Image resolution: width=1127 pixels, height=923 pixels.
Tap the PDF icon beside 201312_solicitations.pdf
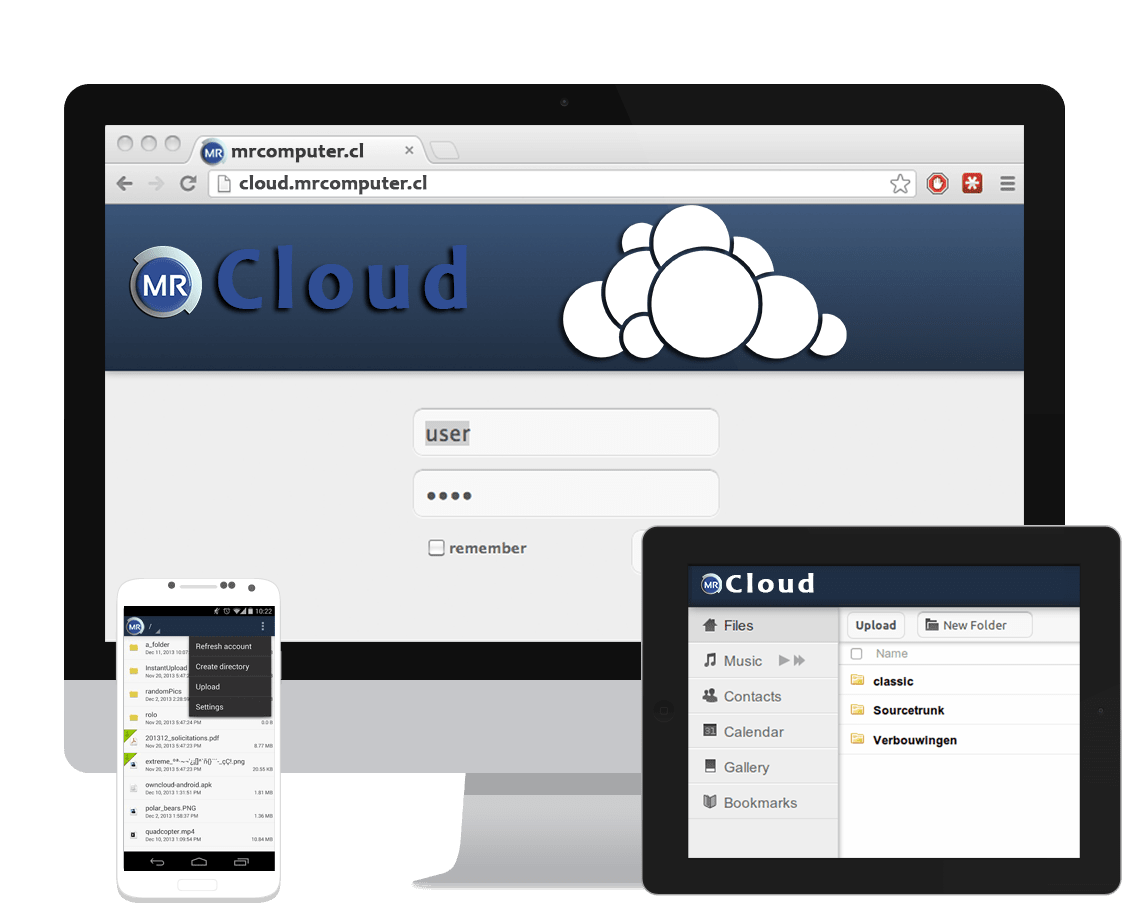(x=133, y=741)
